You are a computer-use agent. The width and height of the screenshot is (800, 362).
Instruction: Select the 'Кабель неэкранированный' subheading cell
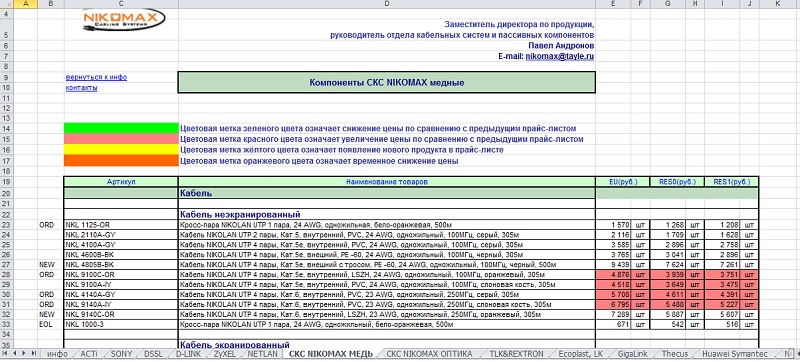coord(387,215)
